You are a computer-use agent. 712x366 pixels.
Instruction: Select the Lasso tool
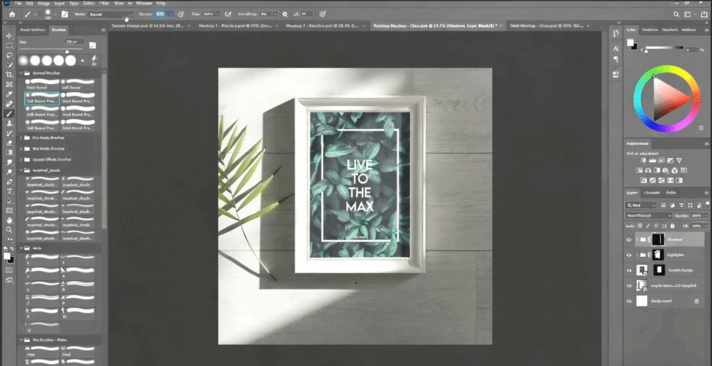9,55
